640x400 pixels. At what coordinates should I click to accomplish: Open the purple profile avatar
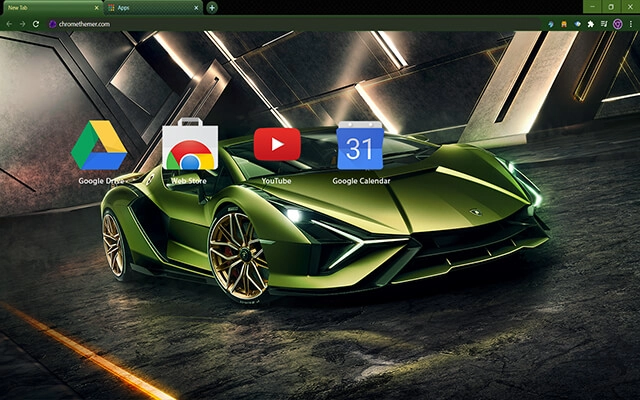click(x=618, y=24)
